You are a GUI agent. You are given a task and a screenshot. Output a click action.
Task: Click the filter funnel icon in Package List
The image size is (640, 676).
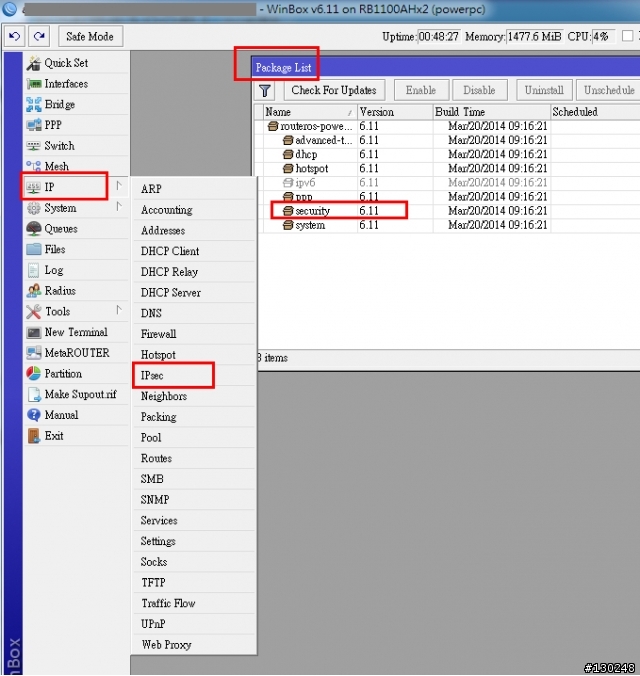(265, 91)
